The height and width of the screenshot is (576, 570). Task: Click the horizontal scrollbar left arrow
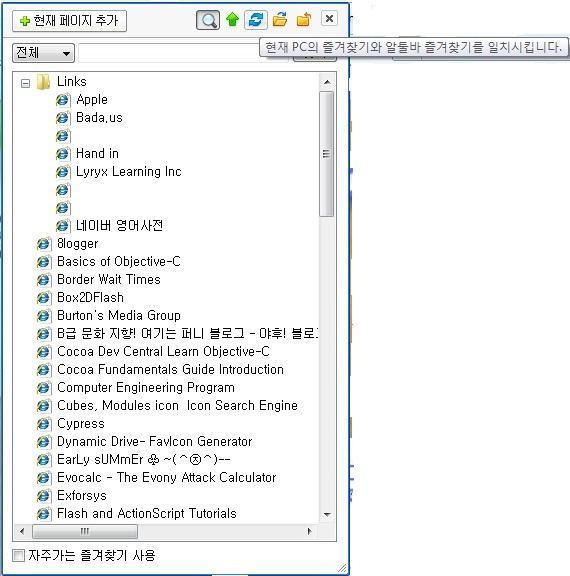pyautogui.click(x=22, y=531)
